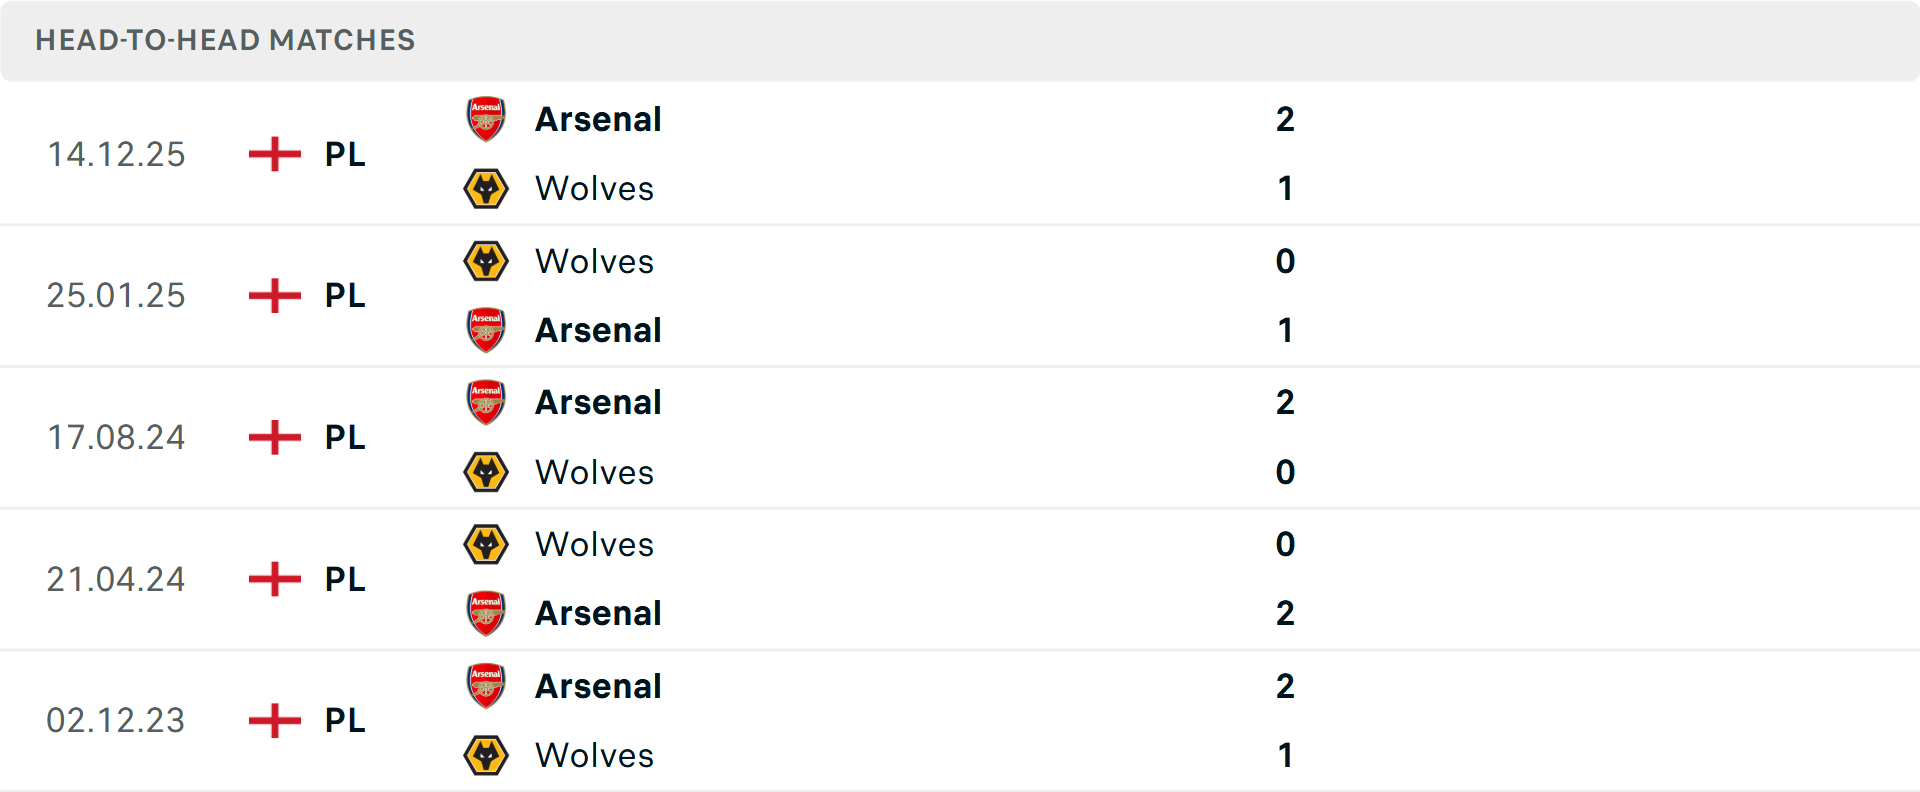
Task: Select the HEAD-TO-HEAD MATCHES header
Action: click(224, 41)
